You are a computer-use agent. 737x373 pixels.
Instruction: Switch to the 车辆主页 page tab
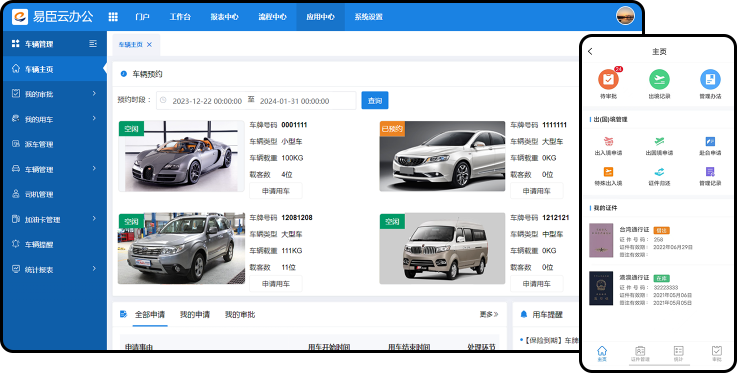tap(130, 45)
